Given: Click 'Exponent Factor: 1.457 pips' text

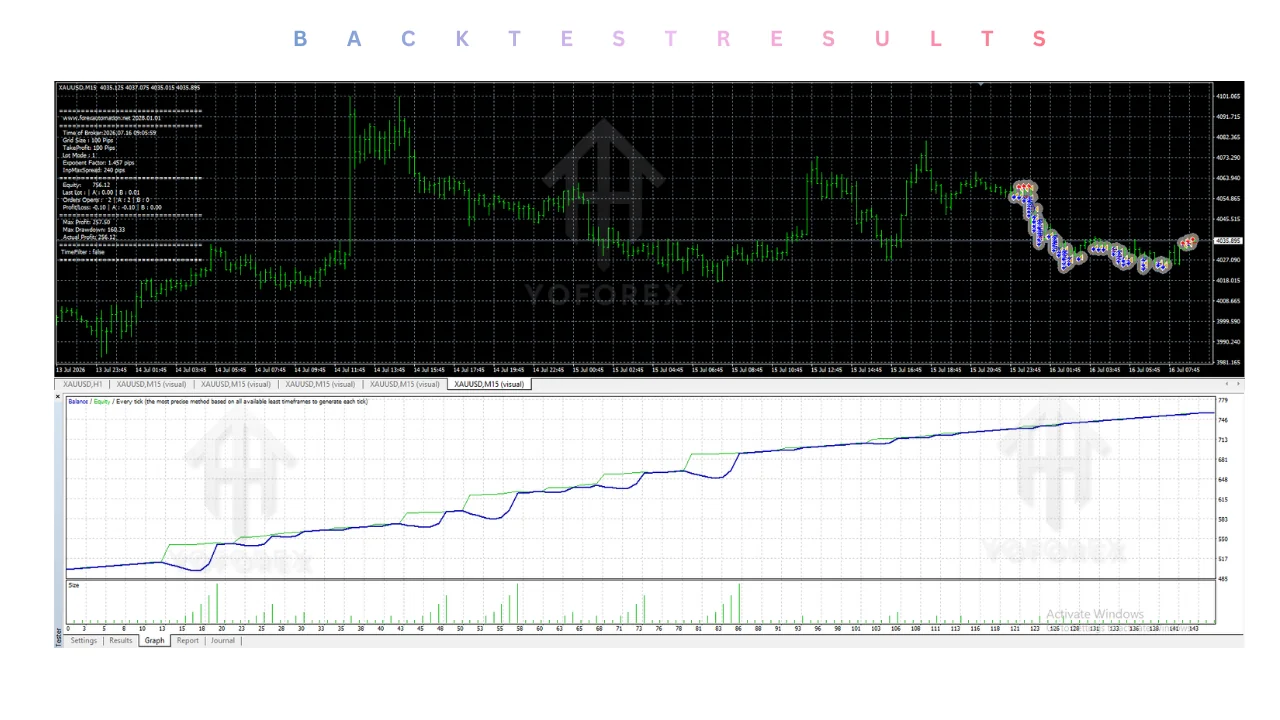Looking at the screenshot, I should click(99, 163).
